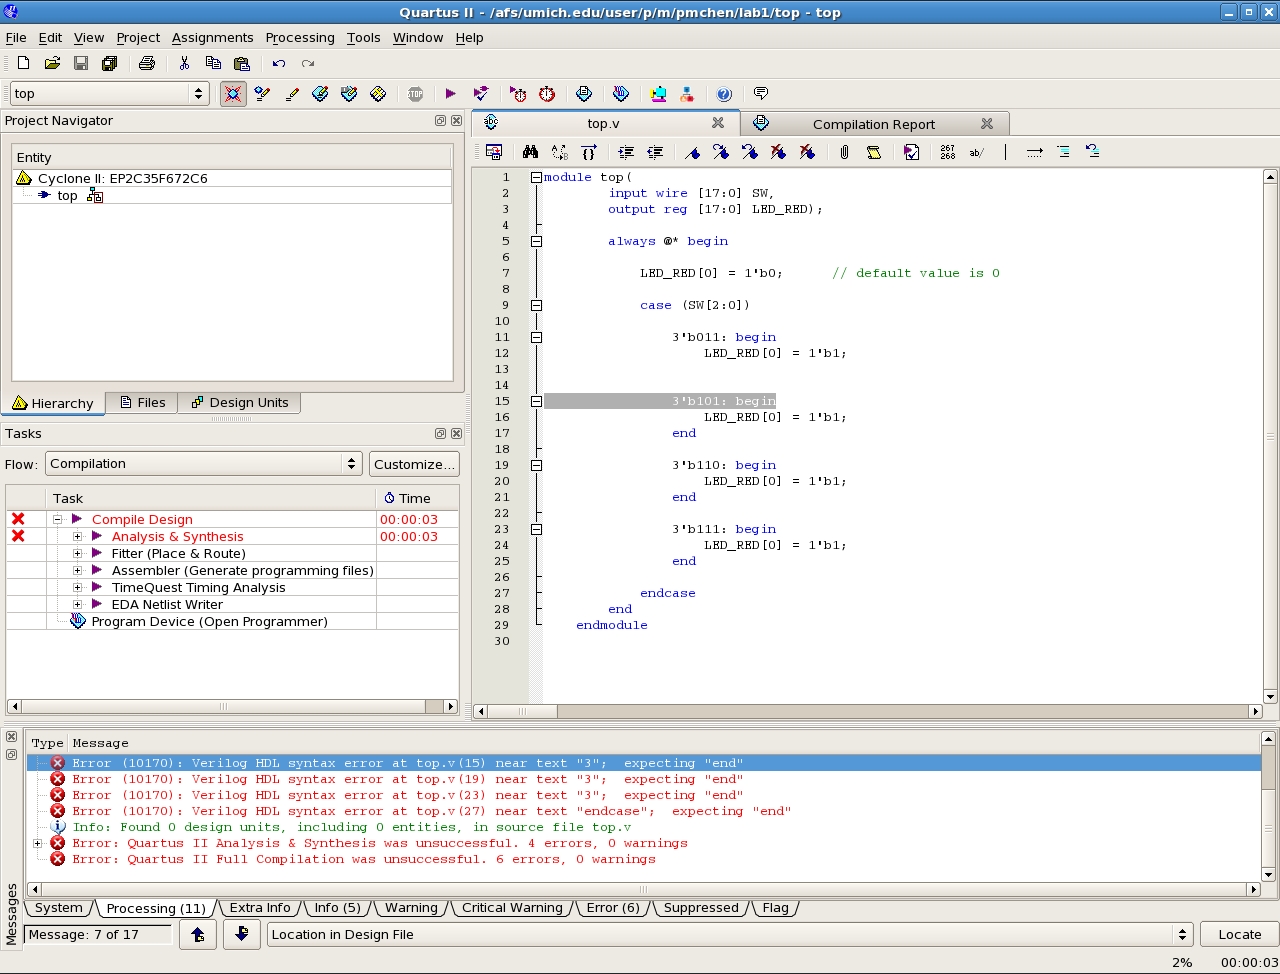Open a file using the folder icon
This screenshot has width=1280, height=974.
tap(52, 63)
